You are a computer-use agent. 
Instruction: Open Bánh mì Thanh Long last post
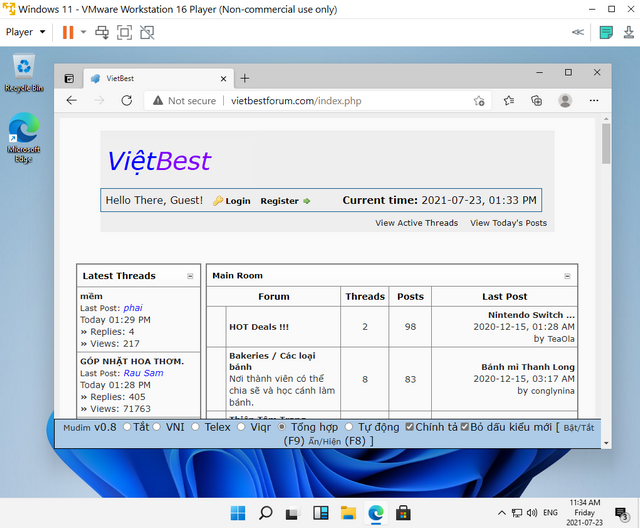[528, 367]
